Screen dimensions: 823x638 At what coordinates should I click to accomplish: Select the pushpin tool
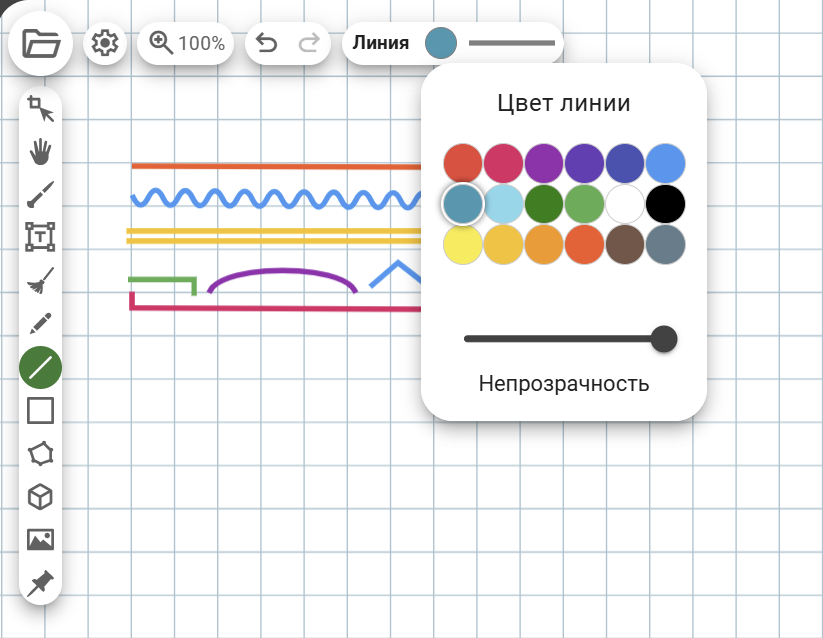tap(41, 584)
